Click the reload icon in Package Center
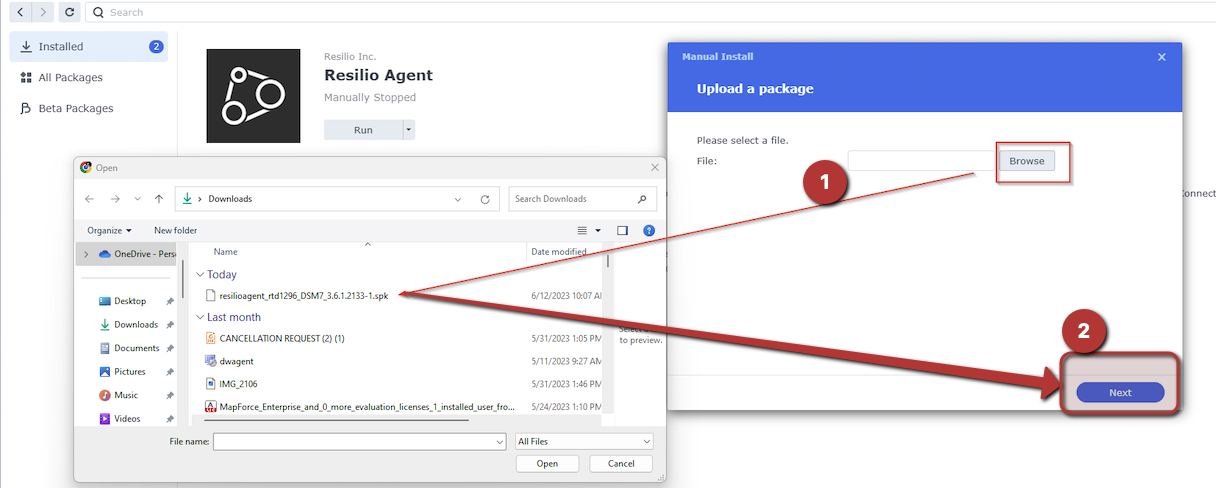 pyautogui.click(x=68, y=12)
